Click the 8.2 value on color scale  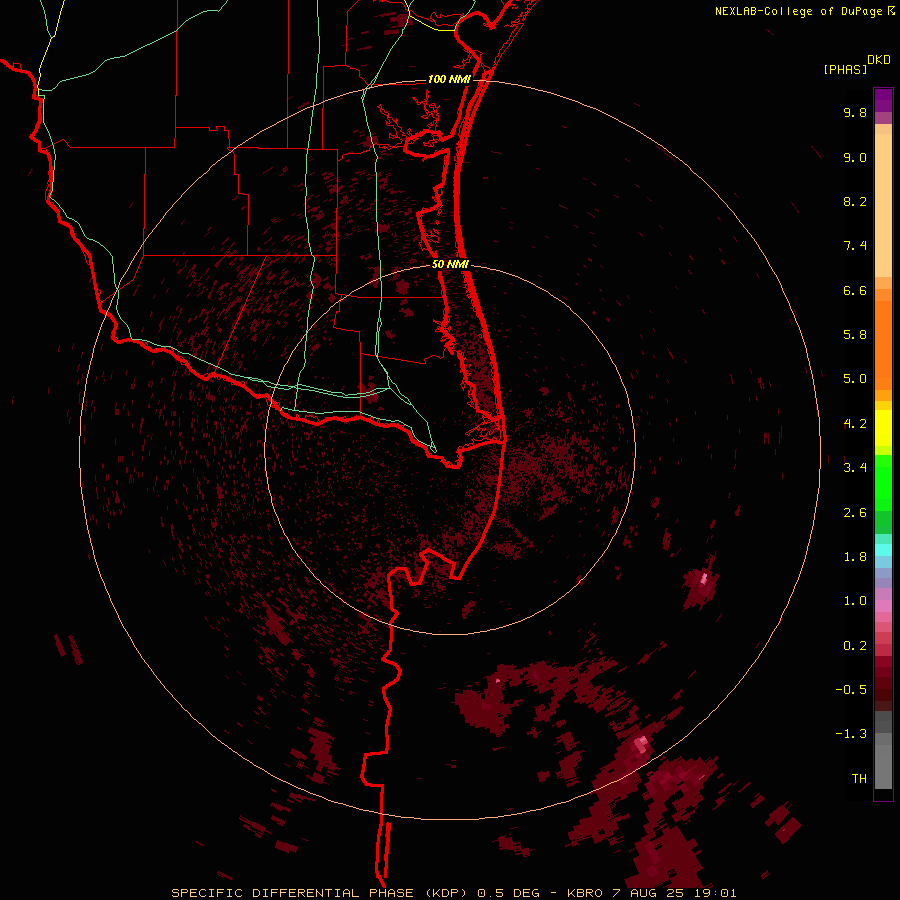point(855,201)
